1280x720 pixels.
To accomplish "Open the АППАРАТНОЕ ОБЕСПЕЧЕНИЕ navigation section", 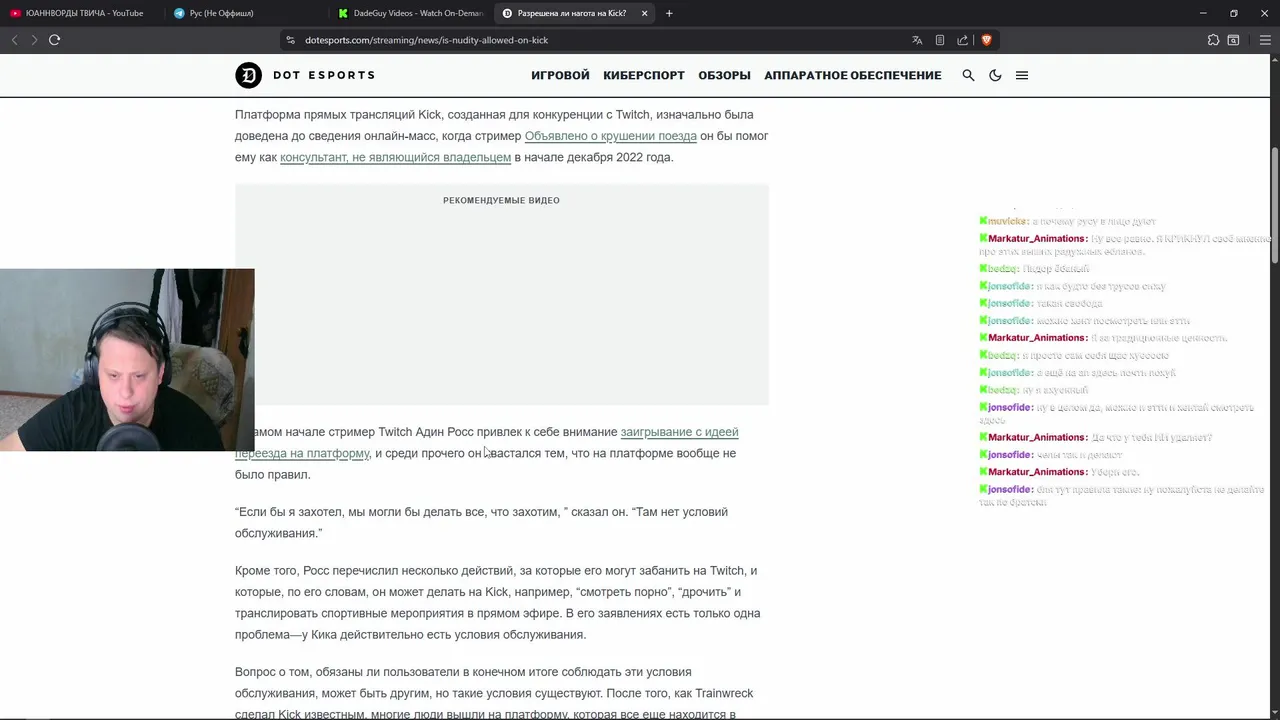I will coord(853,75).
